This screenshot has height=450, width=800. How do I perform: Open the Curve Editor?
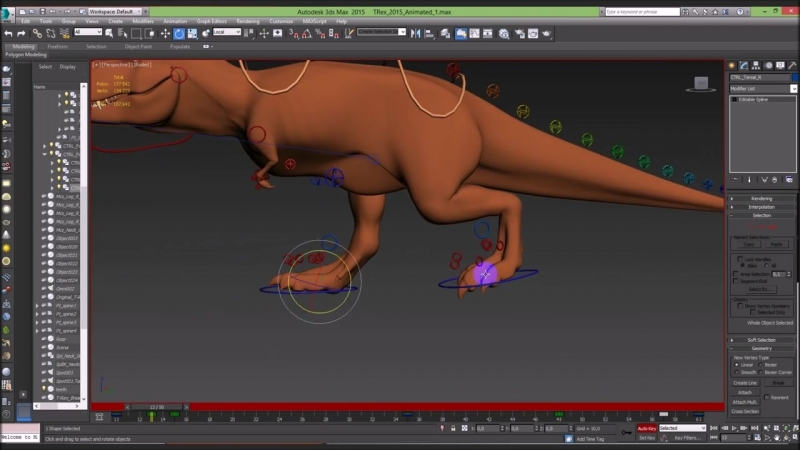(x=474, y=34)
